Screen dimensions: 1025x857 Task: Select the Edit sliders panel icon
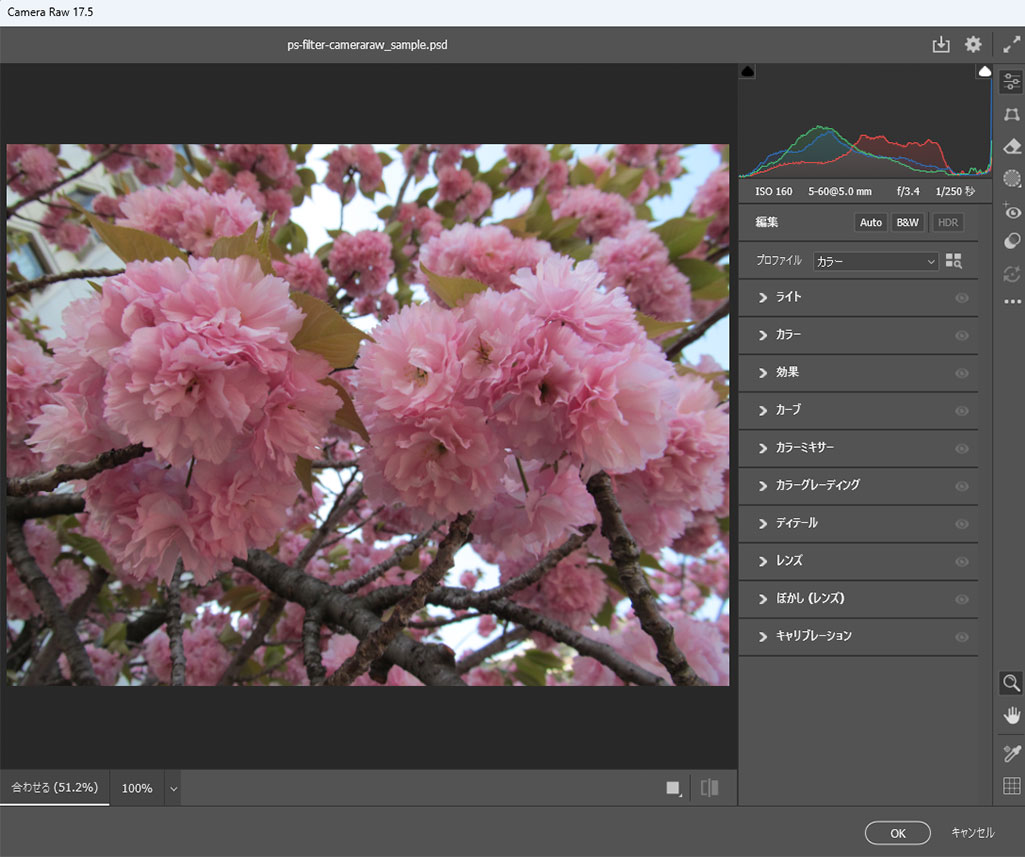[x=1011, y=82]
